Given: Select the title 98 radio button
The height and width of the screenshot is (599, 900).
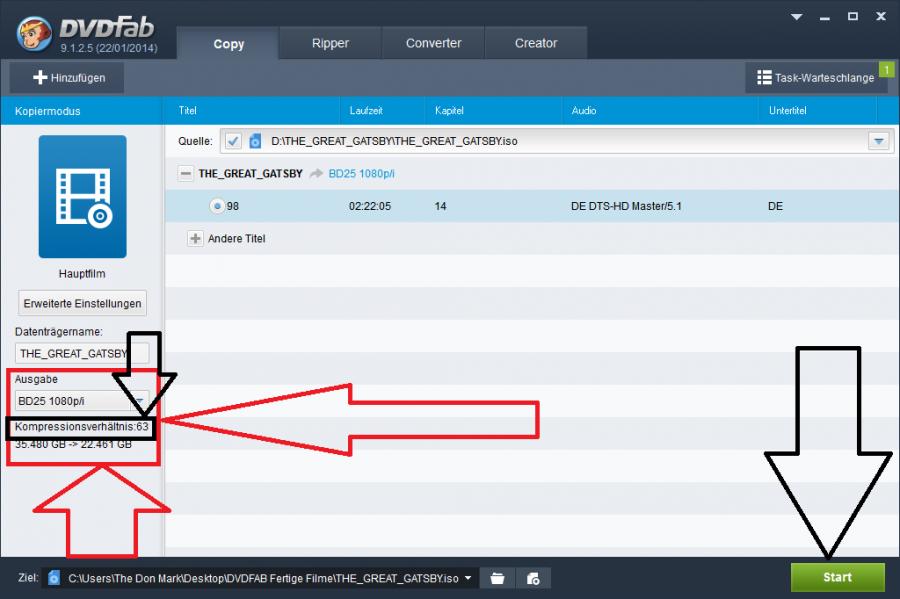Looking at the screenshot, I should pyautogui.click(x=217, y=206).
